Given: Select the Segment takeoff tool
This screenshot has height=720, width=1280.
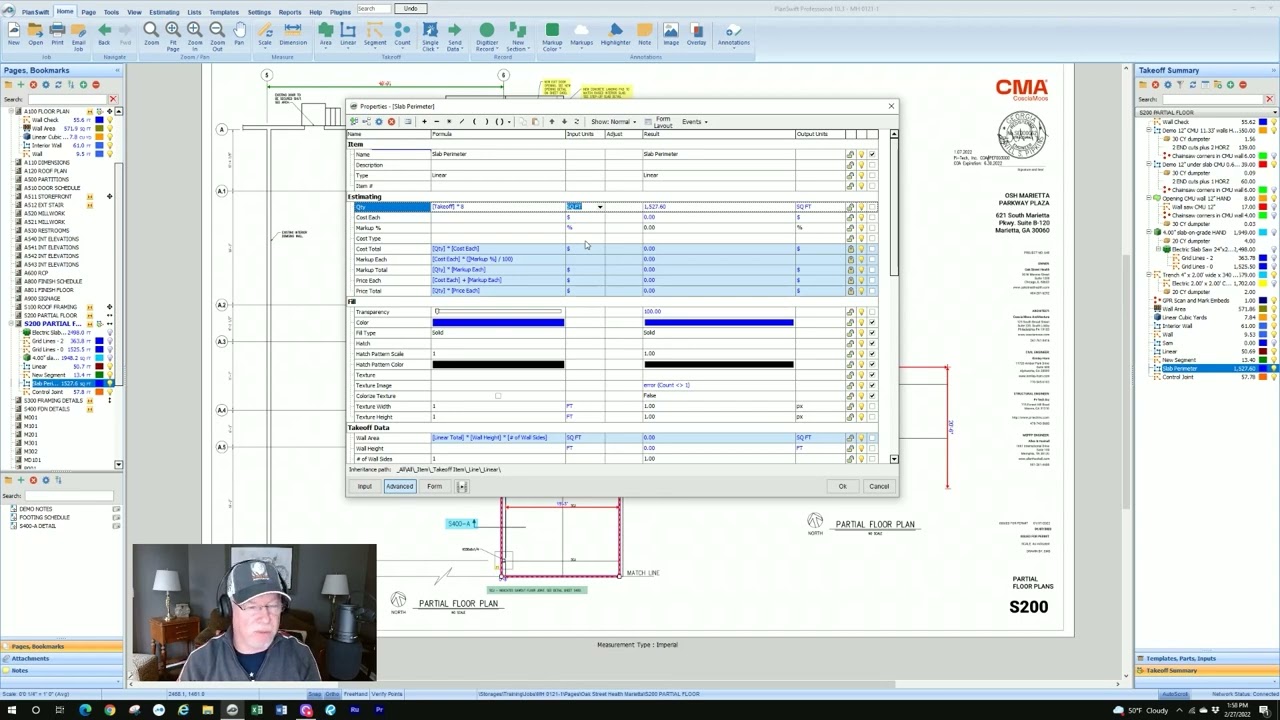Looking at the screenshot, I should click(x=375, y=34).
